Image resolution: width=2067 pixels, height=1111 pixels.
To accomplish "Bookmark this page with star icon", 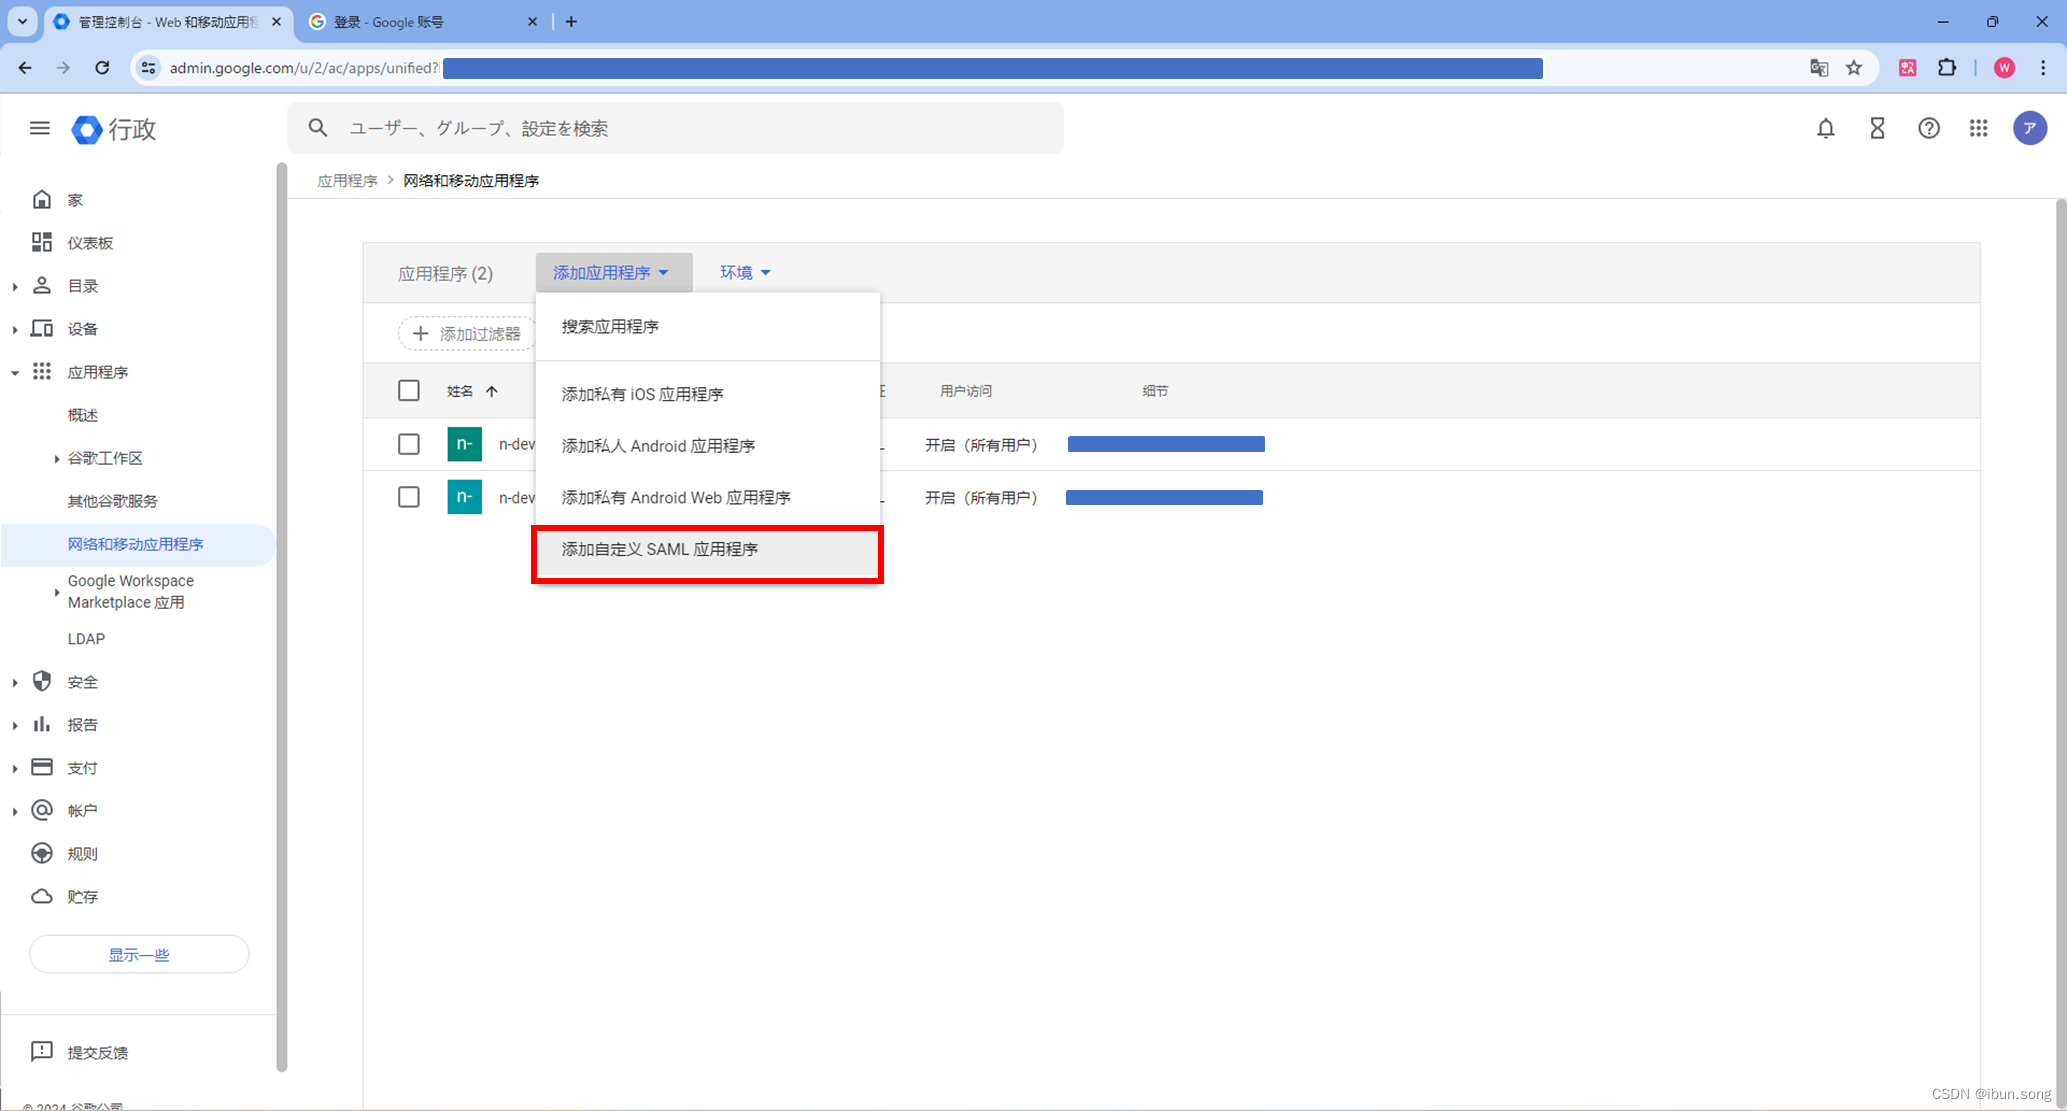I will (x=1854, y=68).
